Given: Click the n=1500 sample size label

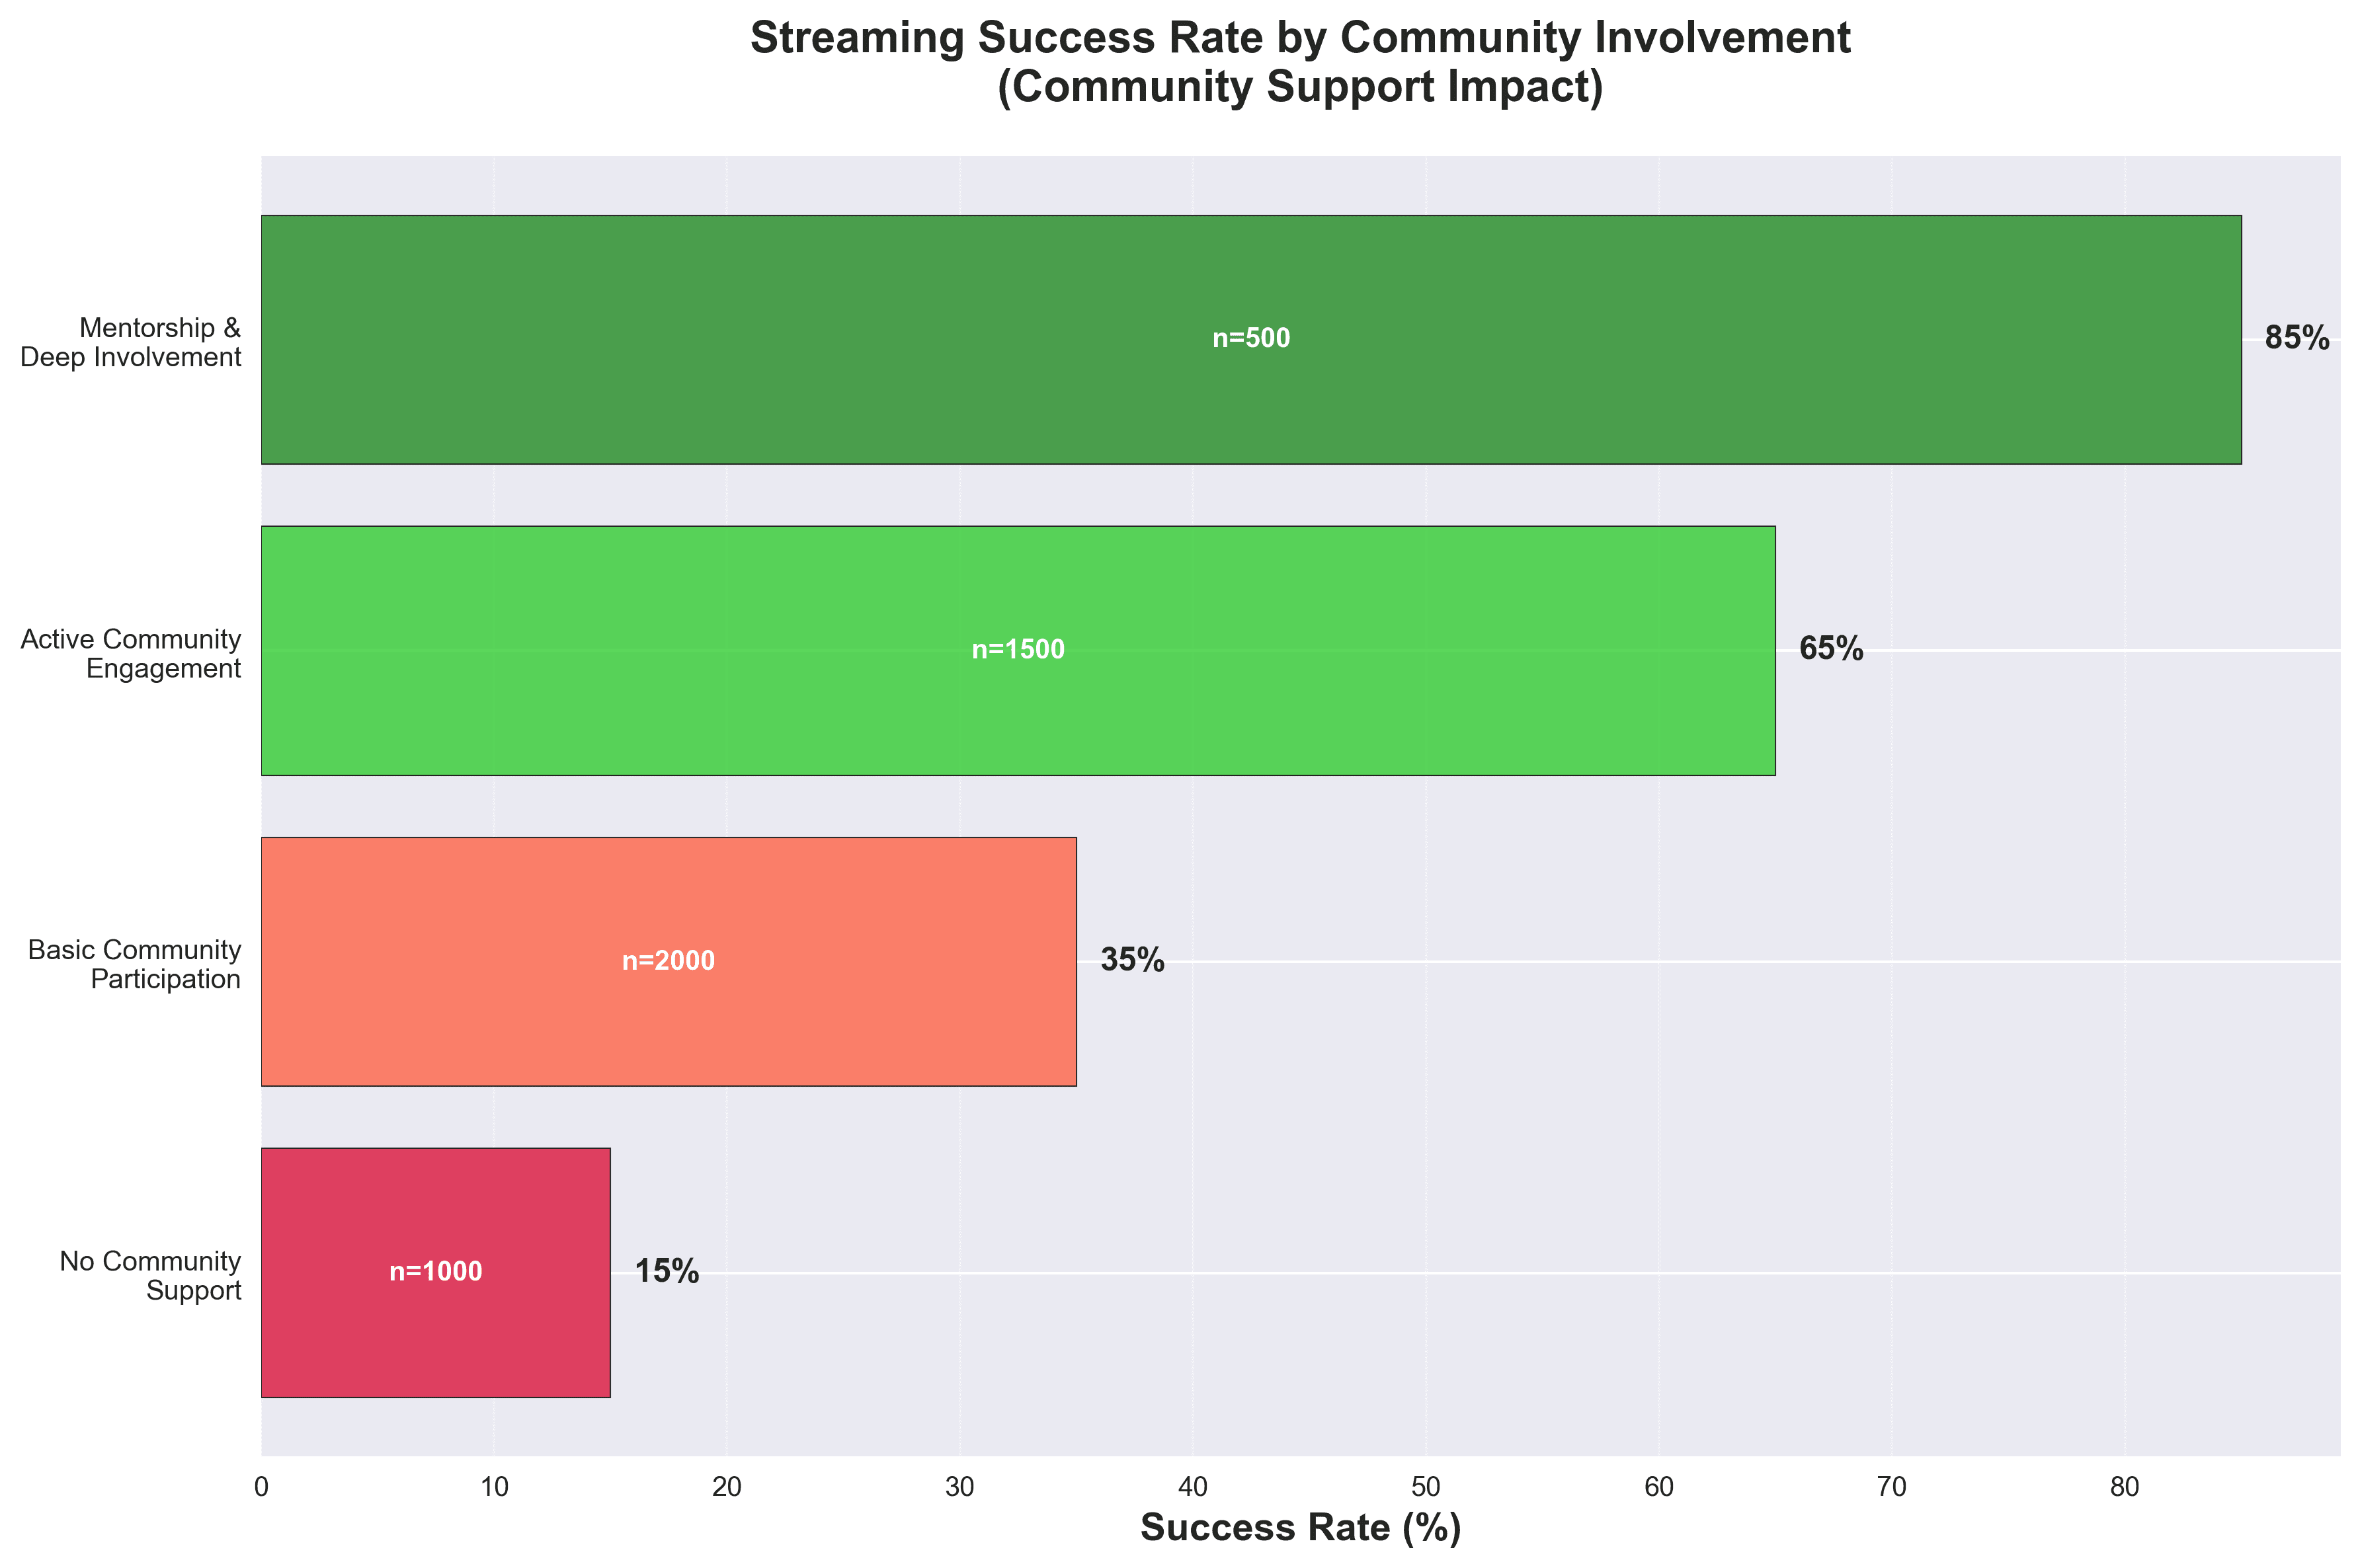Looking at the screenshot, I should click(x=1018, y=650).
